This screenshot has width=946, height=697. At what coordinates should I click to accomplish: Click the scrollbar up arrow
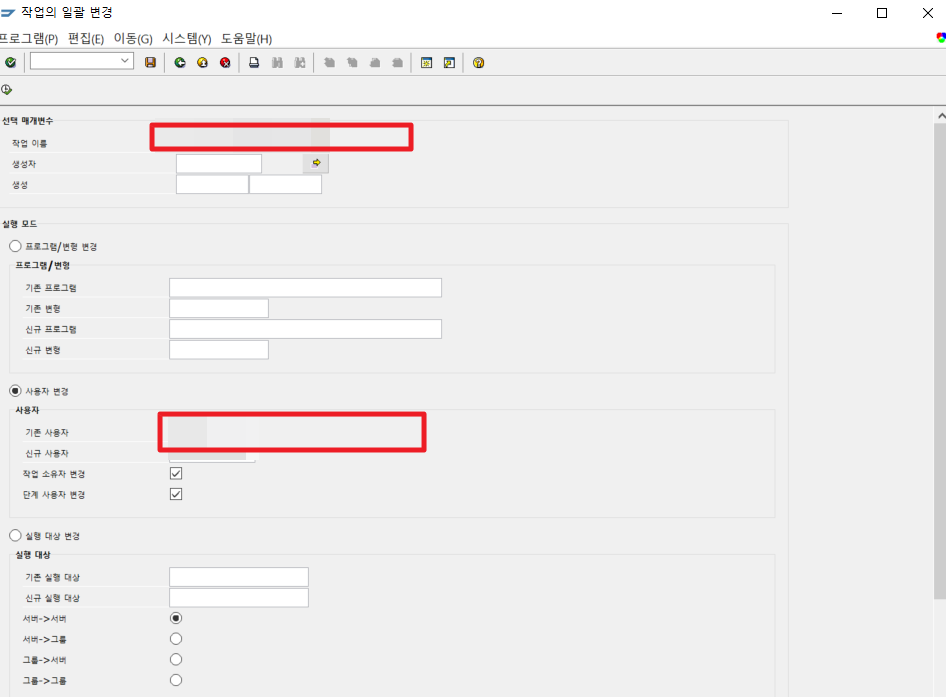[x=941, y=115]
